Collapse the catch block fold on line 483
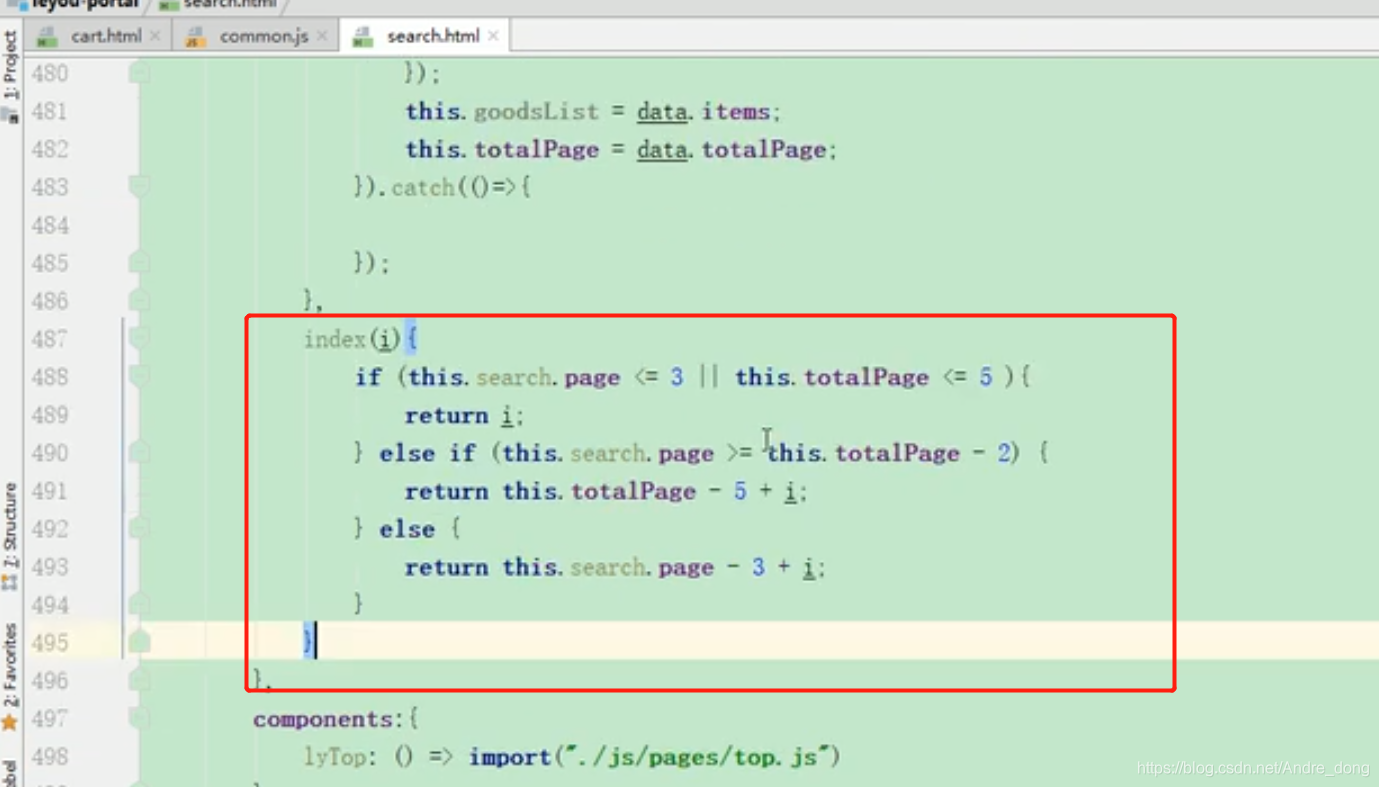Screen dimensions: 1379x787 [x=139, y=187]
